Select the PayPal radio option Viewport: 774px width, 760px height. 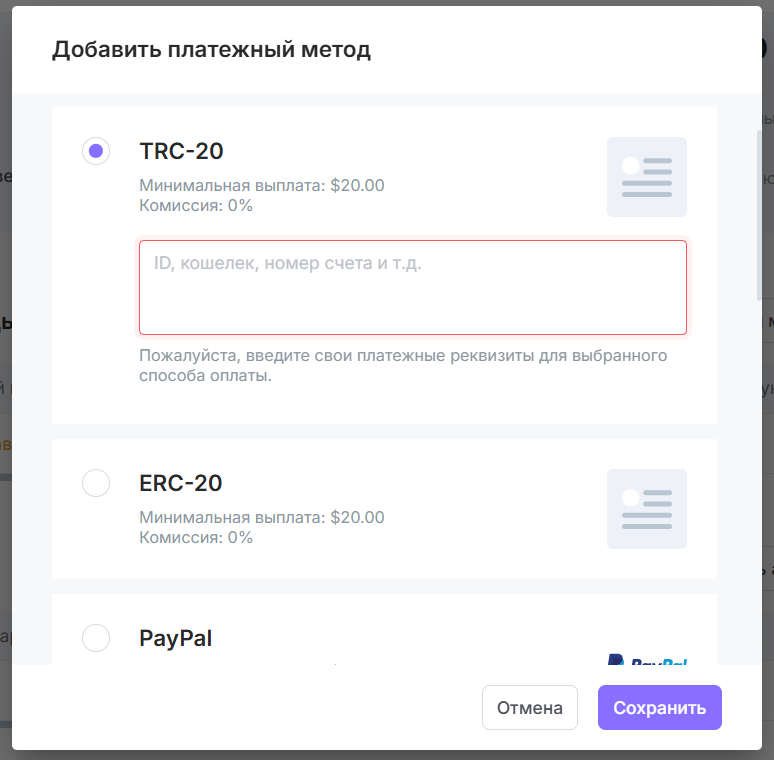(96, 638)
